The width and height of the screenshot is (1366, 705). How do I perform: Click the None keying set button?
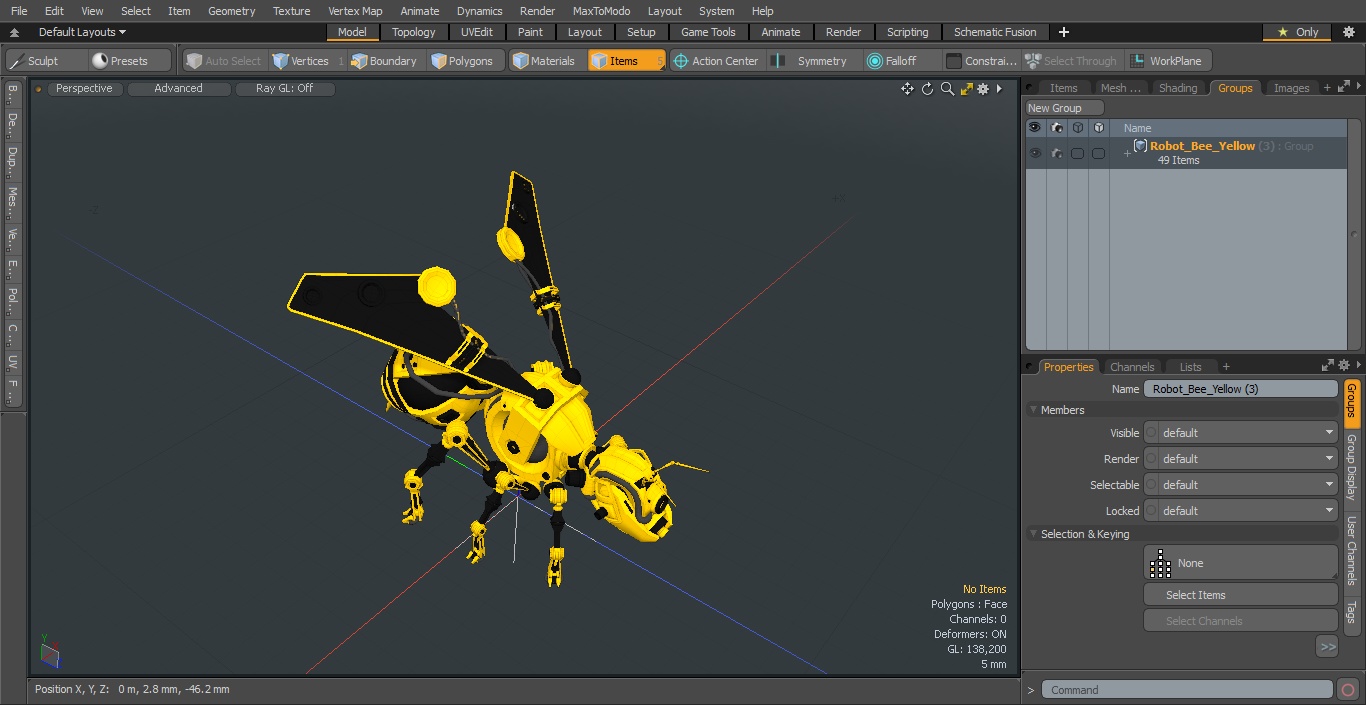click(x=1240, y=563)
